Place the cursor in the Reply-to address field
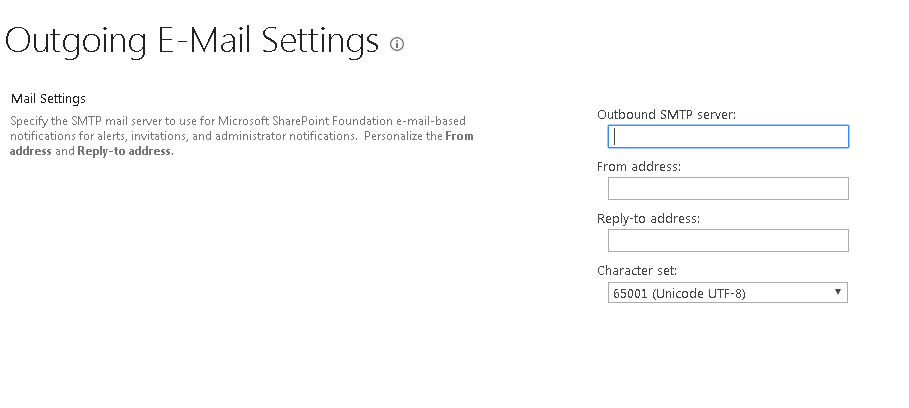The width and height of the screenshot is (909, 408). [x=728, y=241]
